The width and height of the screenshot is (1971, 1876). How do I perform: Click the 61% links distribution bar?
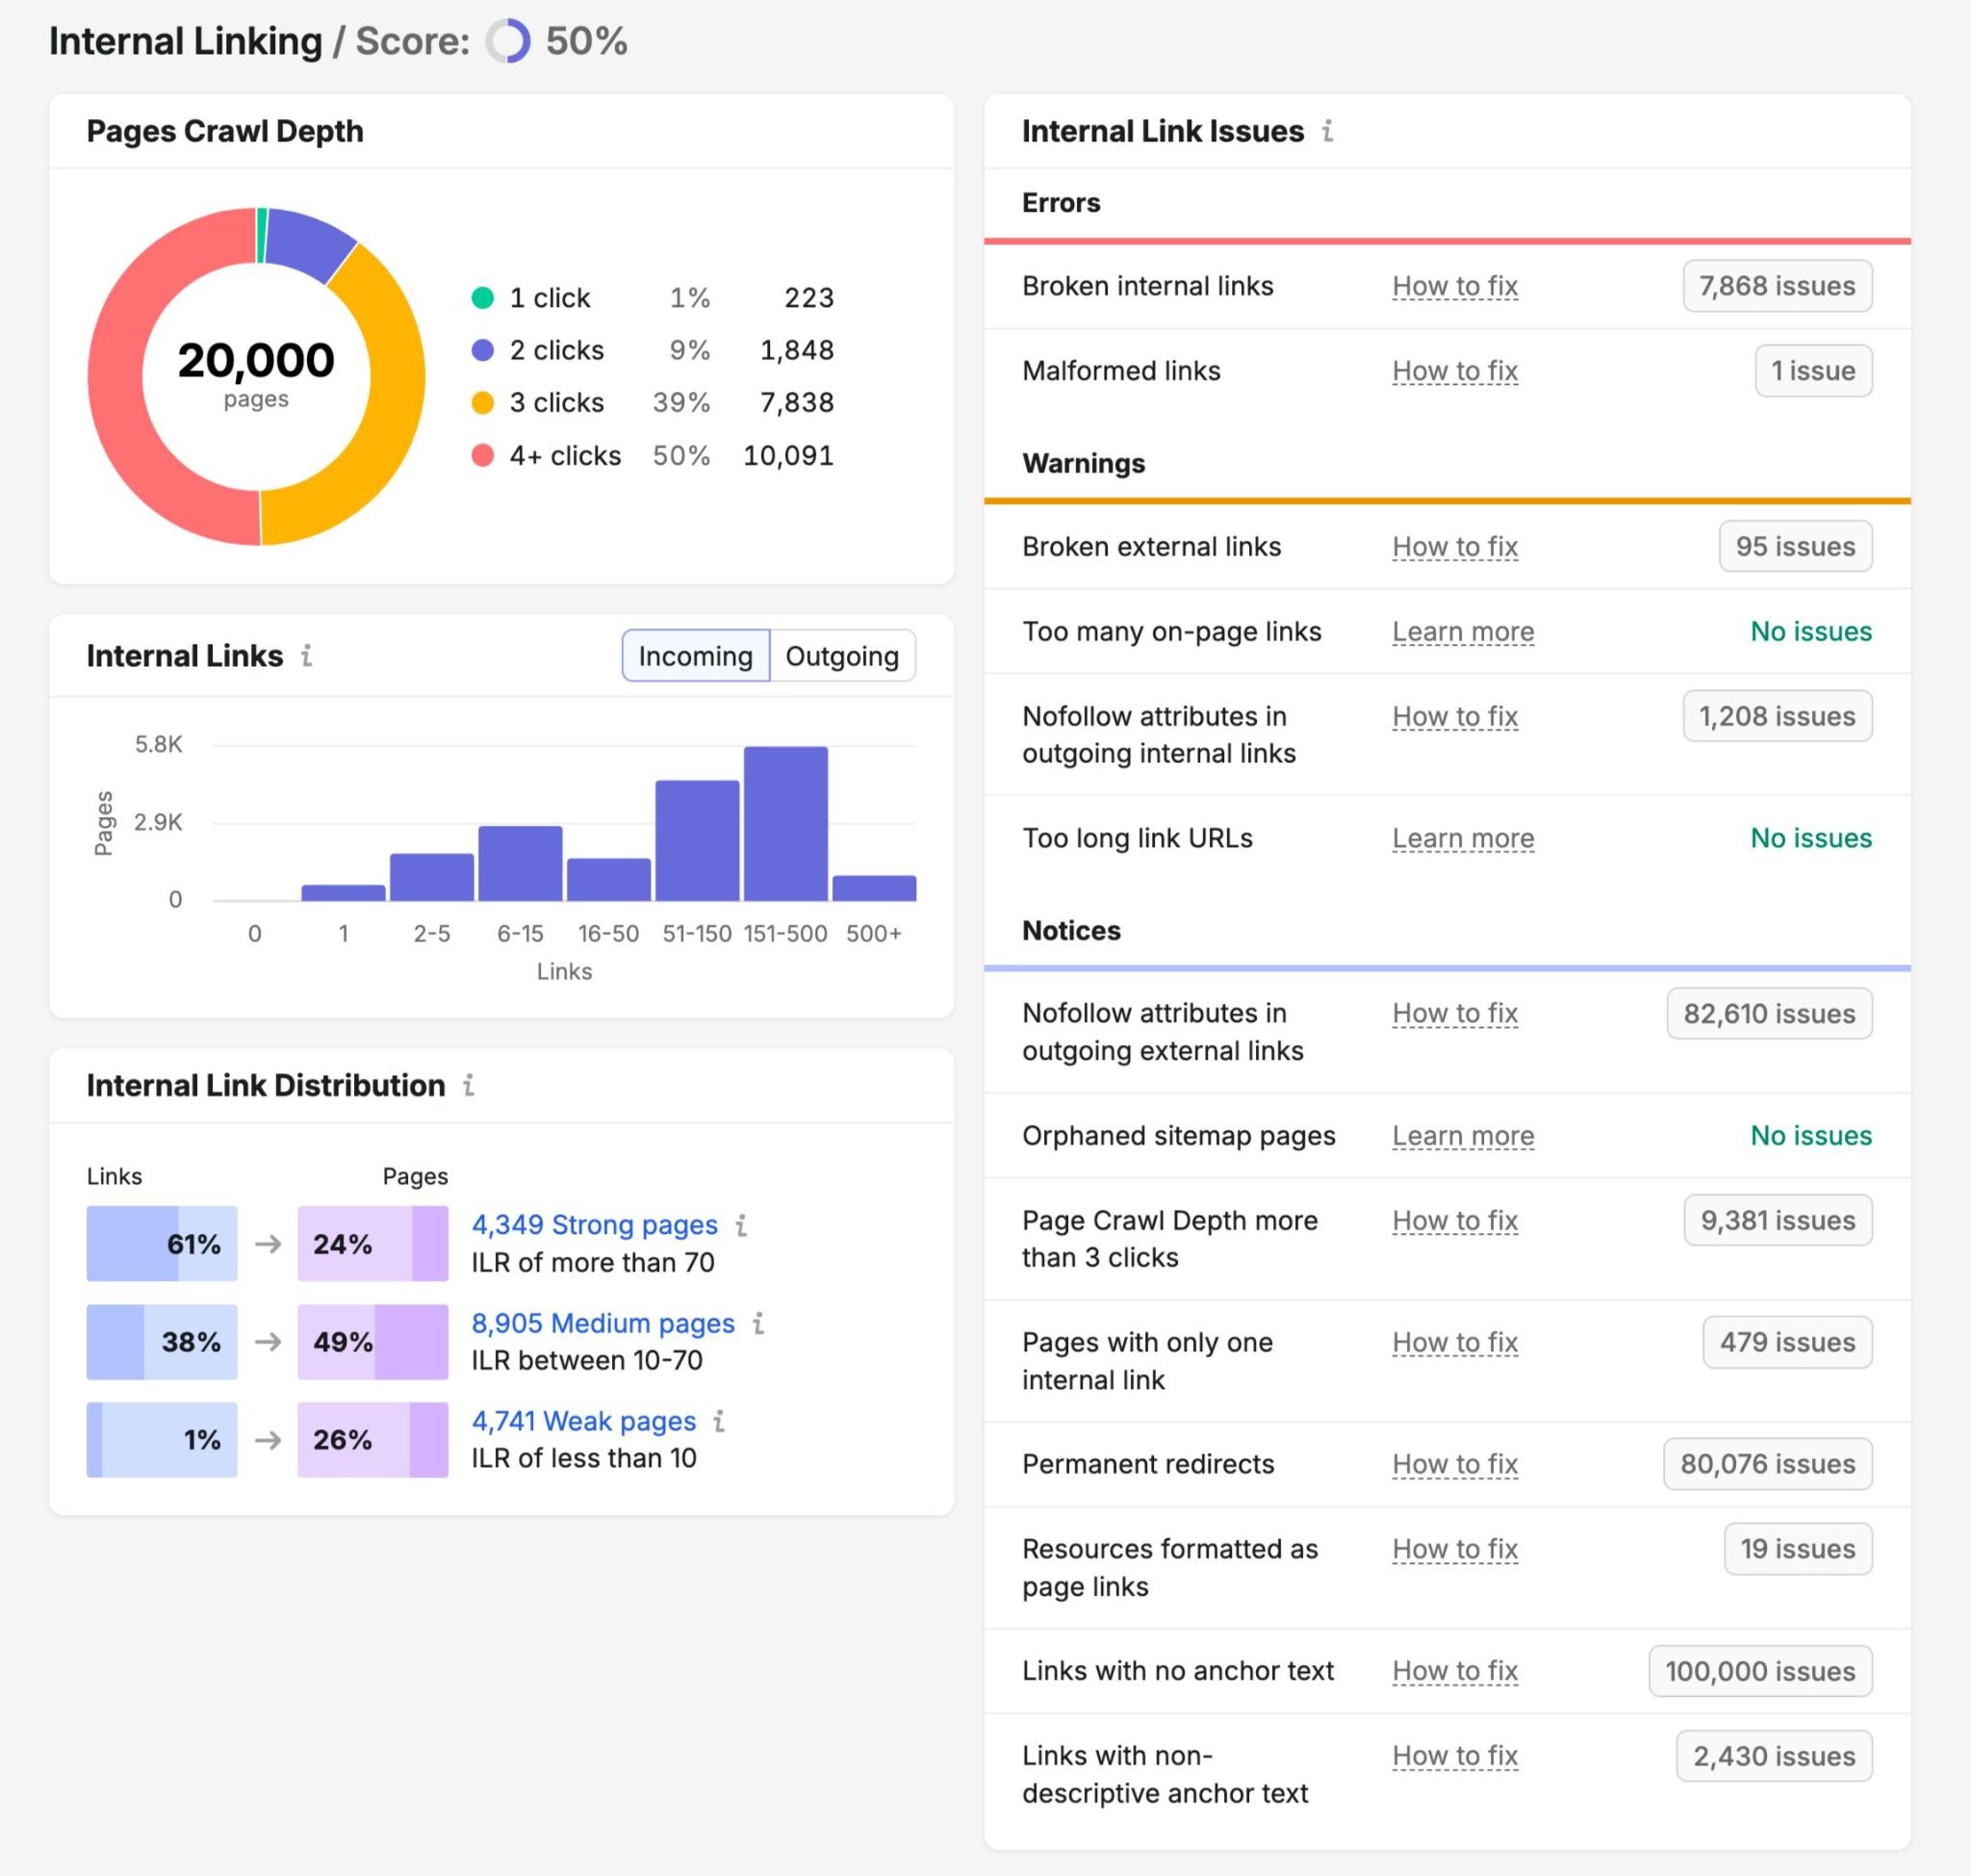tap(162, 1244)
